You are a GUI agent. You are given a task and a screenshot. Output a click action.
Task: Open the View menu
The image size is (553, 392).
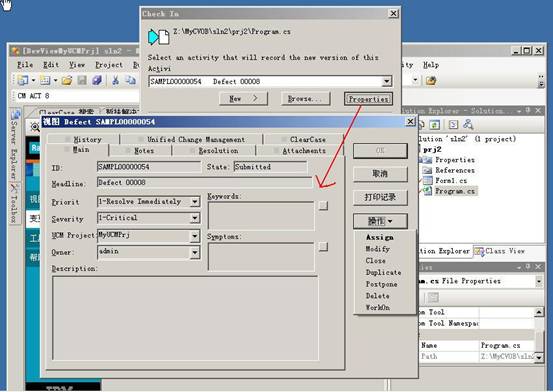pos(77,65)
